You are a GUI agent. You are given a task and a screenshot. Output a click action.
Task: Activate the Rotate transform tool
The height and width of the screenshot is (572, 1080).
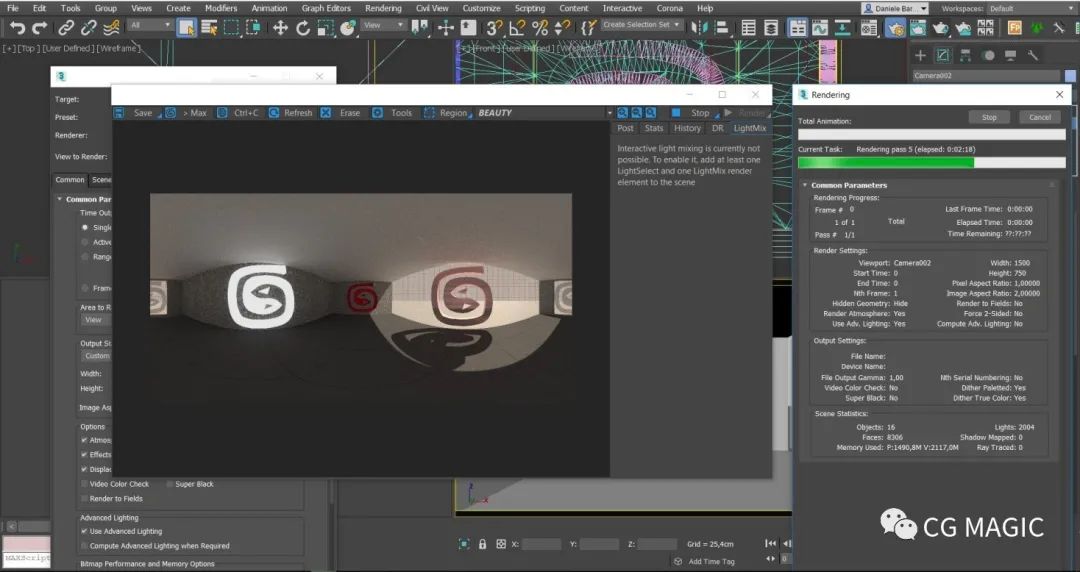pyautogui.click(x=304, y=27)
